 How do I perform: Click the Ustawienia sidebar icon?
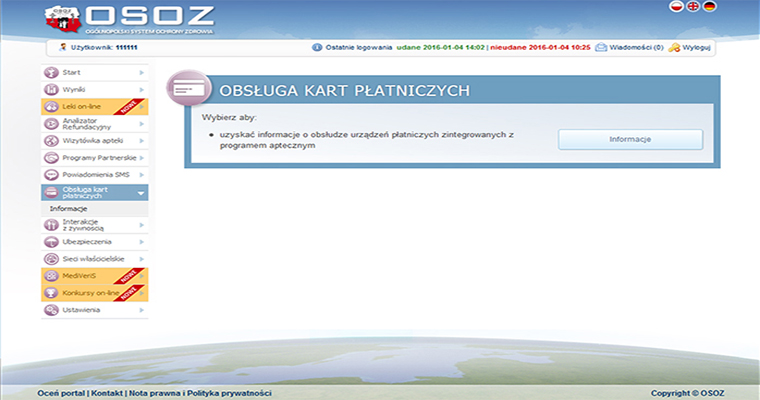52,310
